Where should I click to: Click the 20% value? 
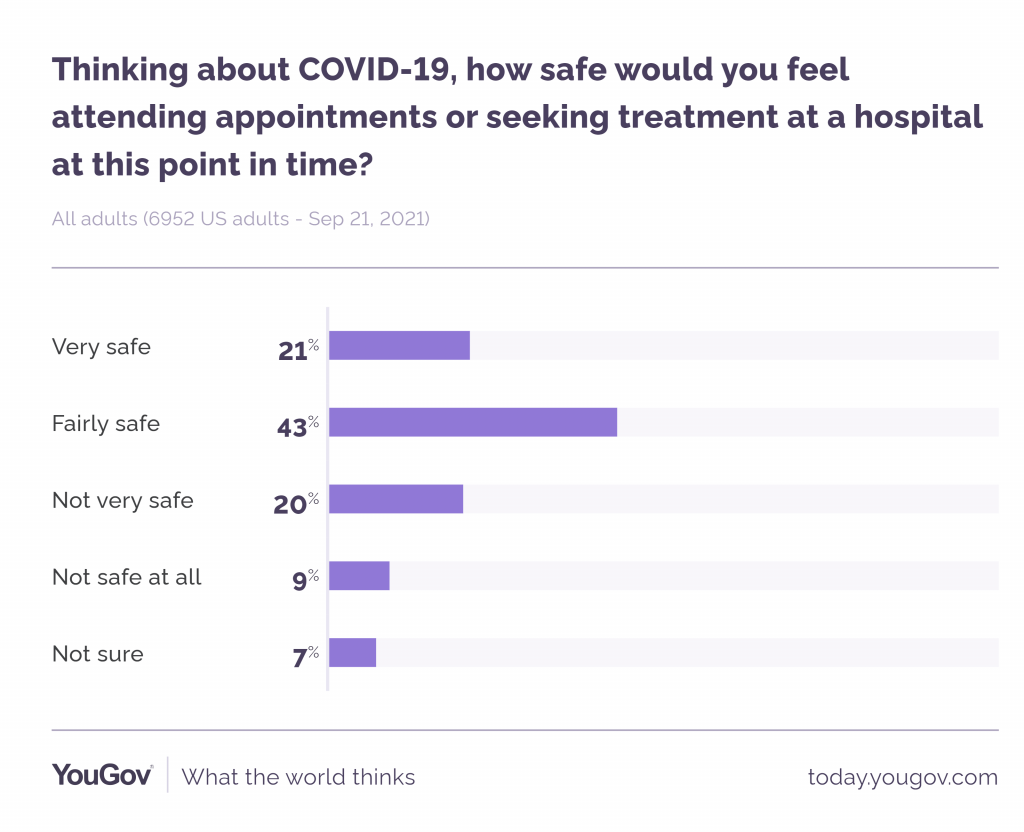click(296, 502)
